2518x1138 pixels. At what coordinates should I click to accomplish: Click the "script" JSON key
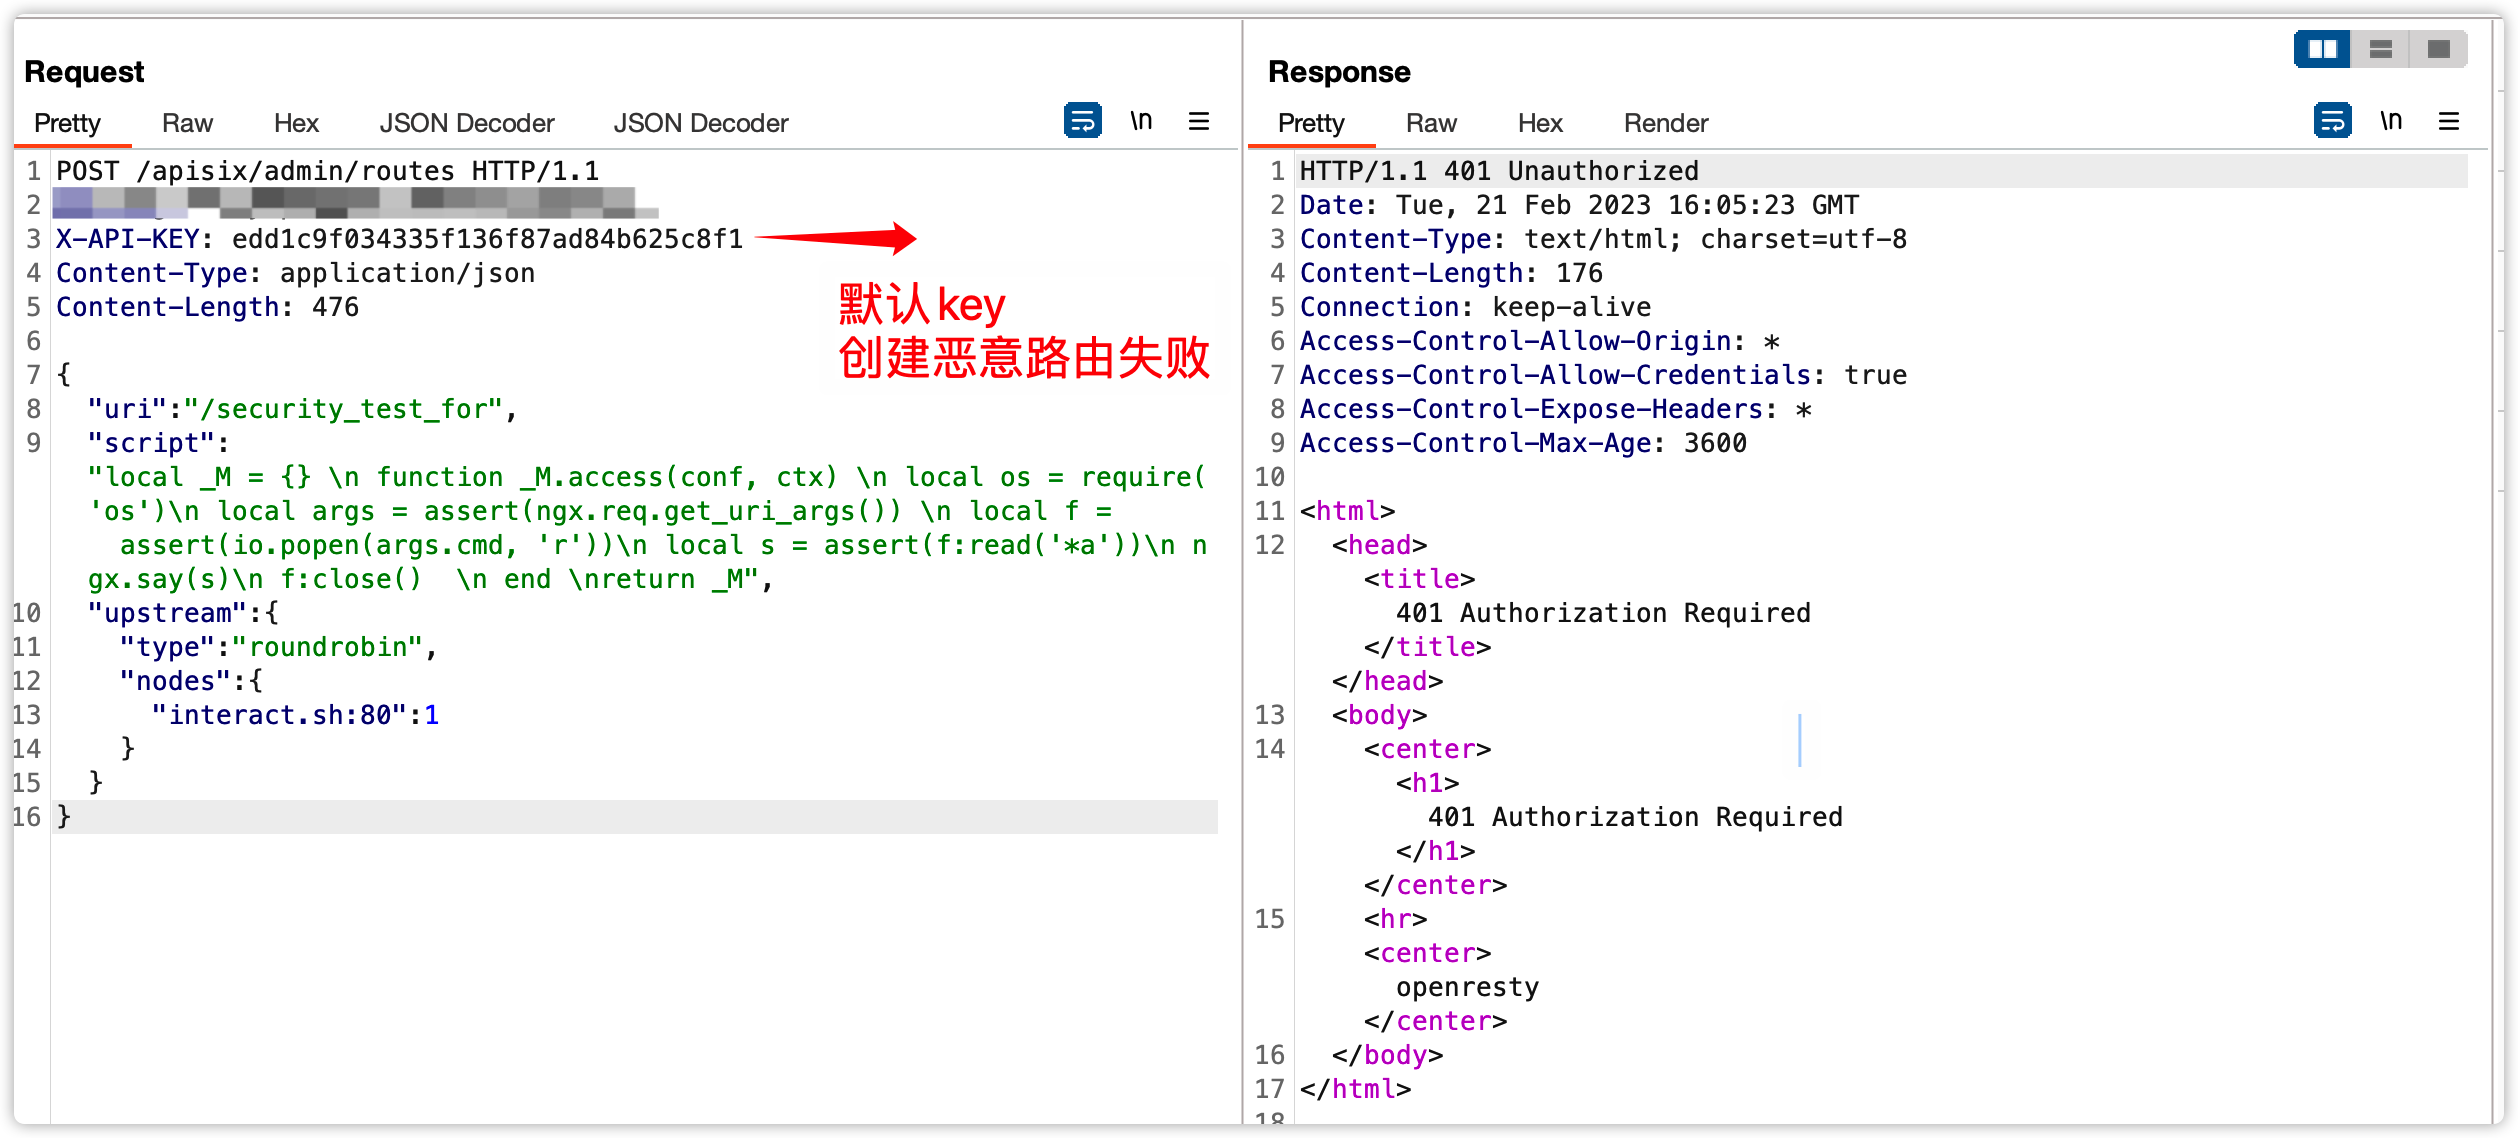151,443
